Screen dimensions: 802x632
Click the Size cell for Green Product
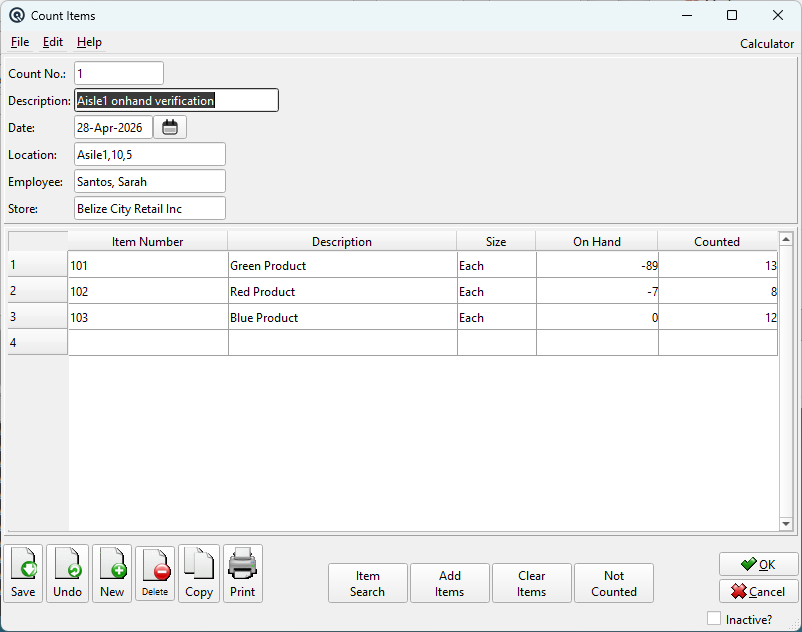(x=497, y=265)
